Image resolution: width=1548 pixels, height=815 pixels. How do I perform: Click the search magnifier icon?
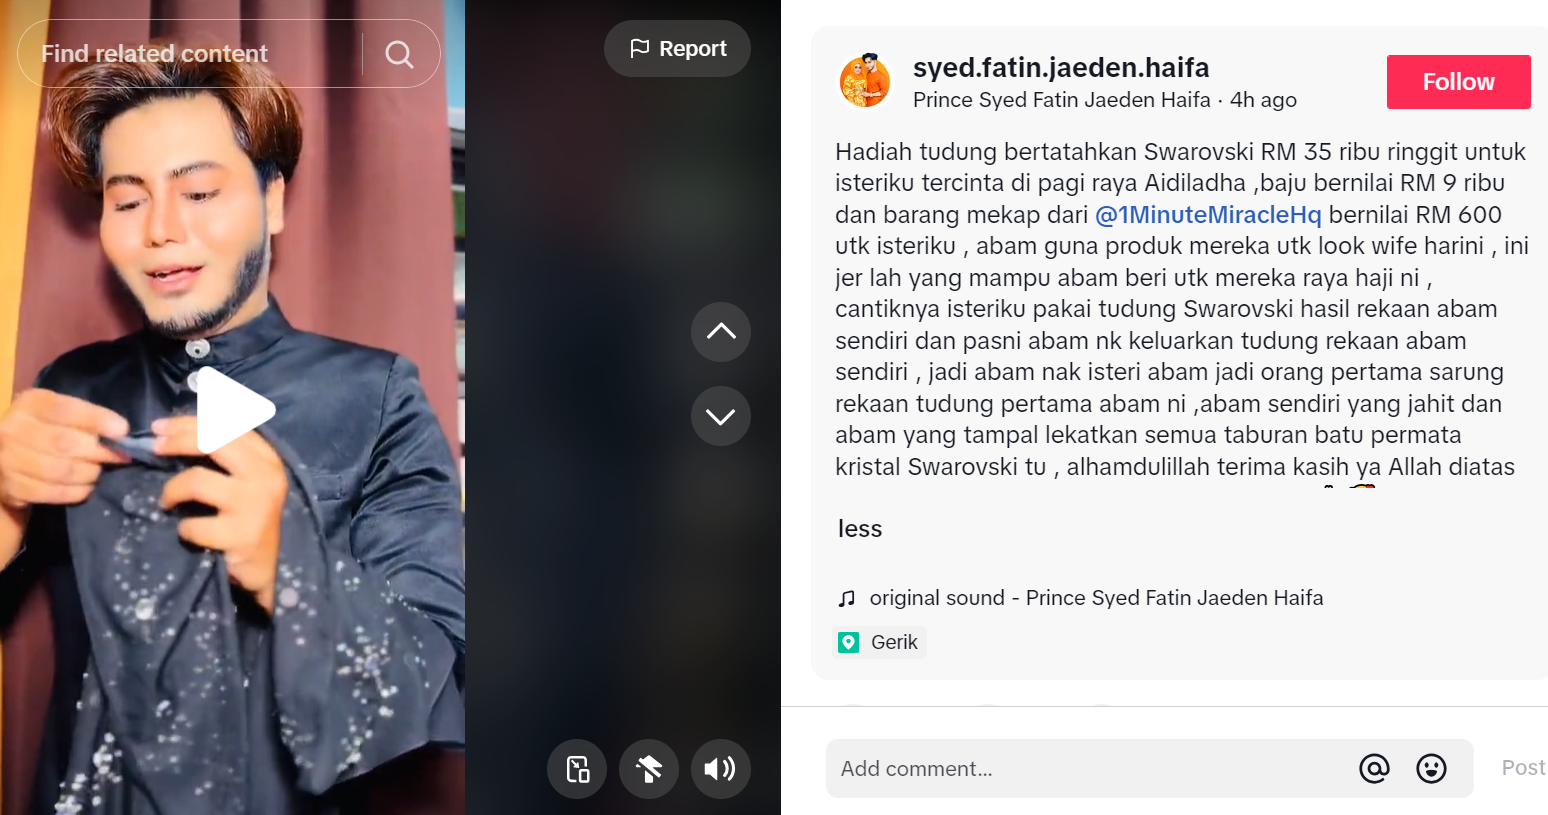(x=399, y=54)
